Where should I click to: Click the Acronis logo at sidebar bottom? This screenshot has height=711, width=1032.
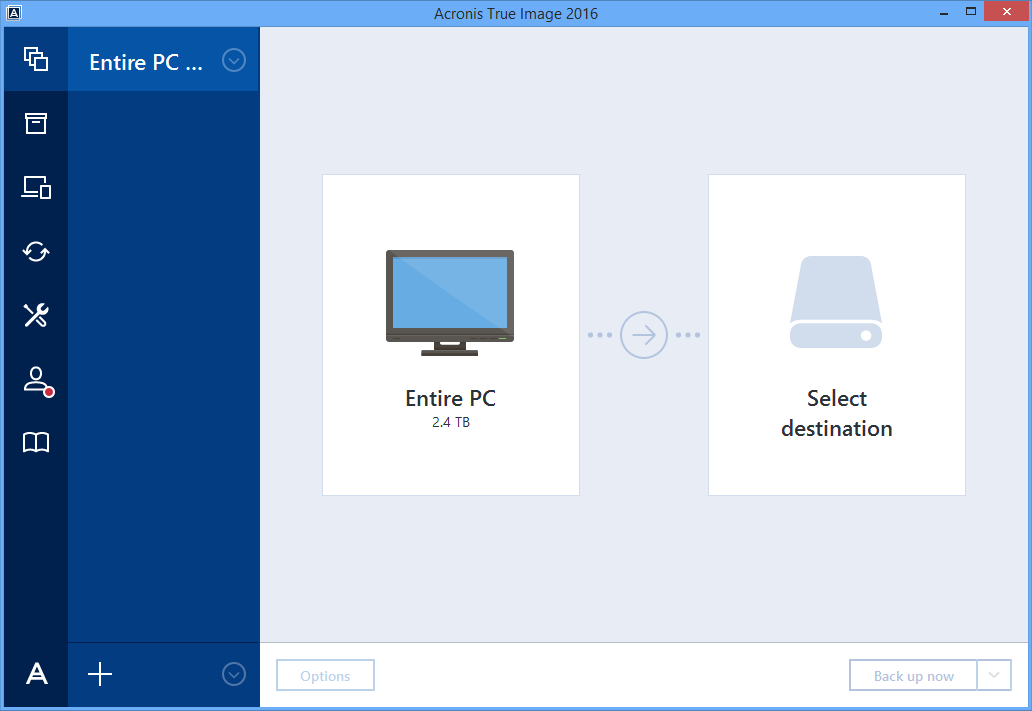pos(36,673)
